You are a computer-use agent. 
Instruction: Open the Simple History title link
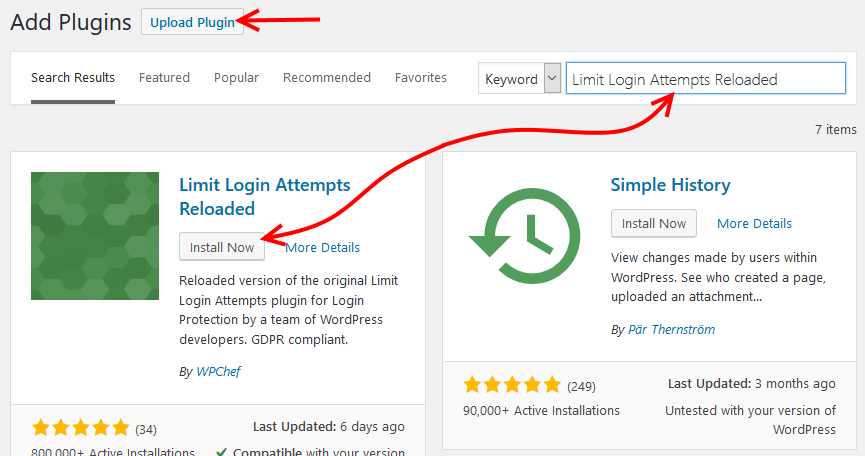[x=670, y=185]
